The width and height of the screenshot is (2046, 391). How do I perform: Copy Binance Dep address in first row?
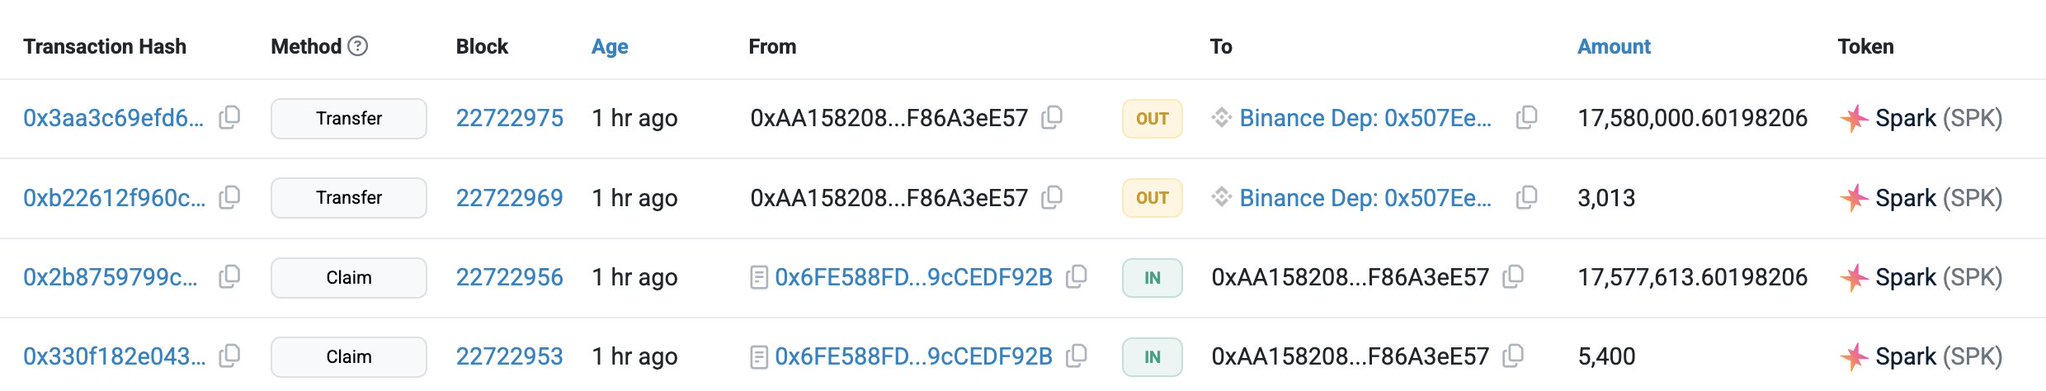pos(1526,118)
